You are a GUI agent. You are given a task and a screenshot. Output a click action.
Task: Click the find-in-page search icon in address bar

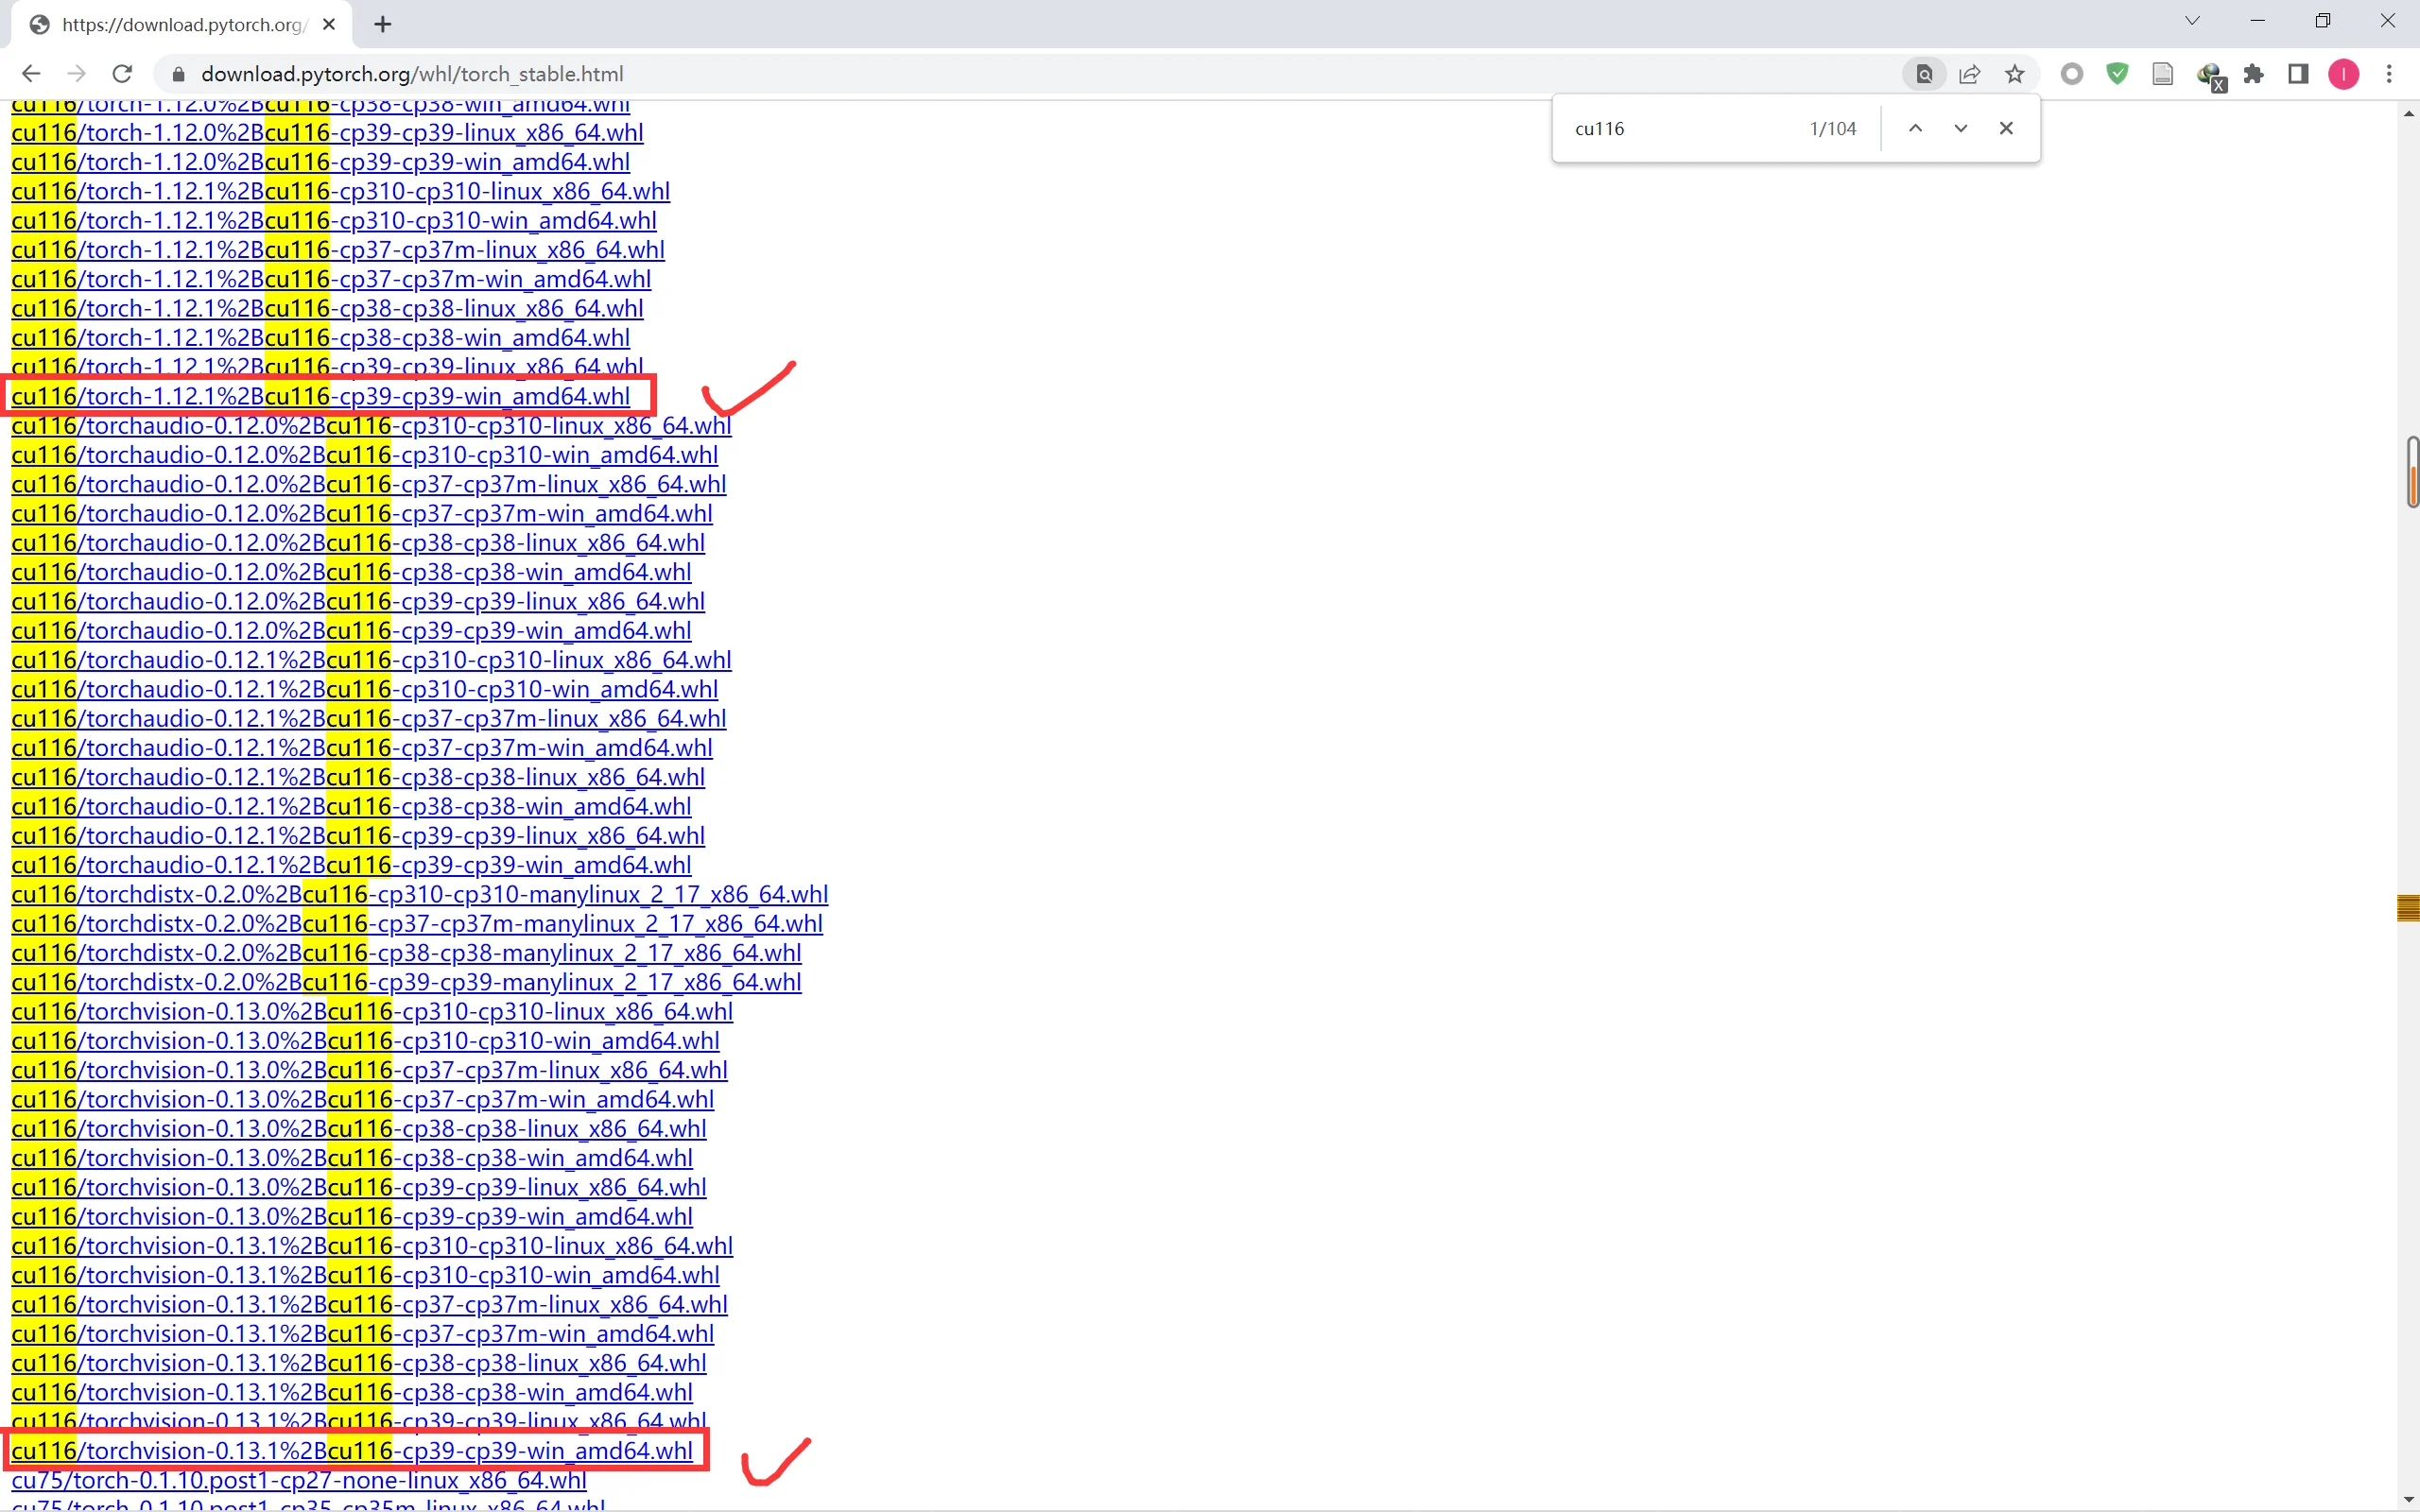(1924, 74)
